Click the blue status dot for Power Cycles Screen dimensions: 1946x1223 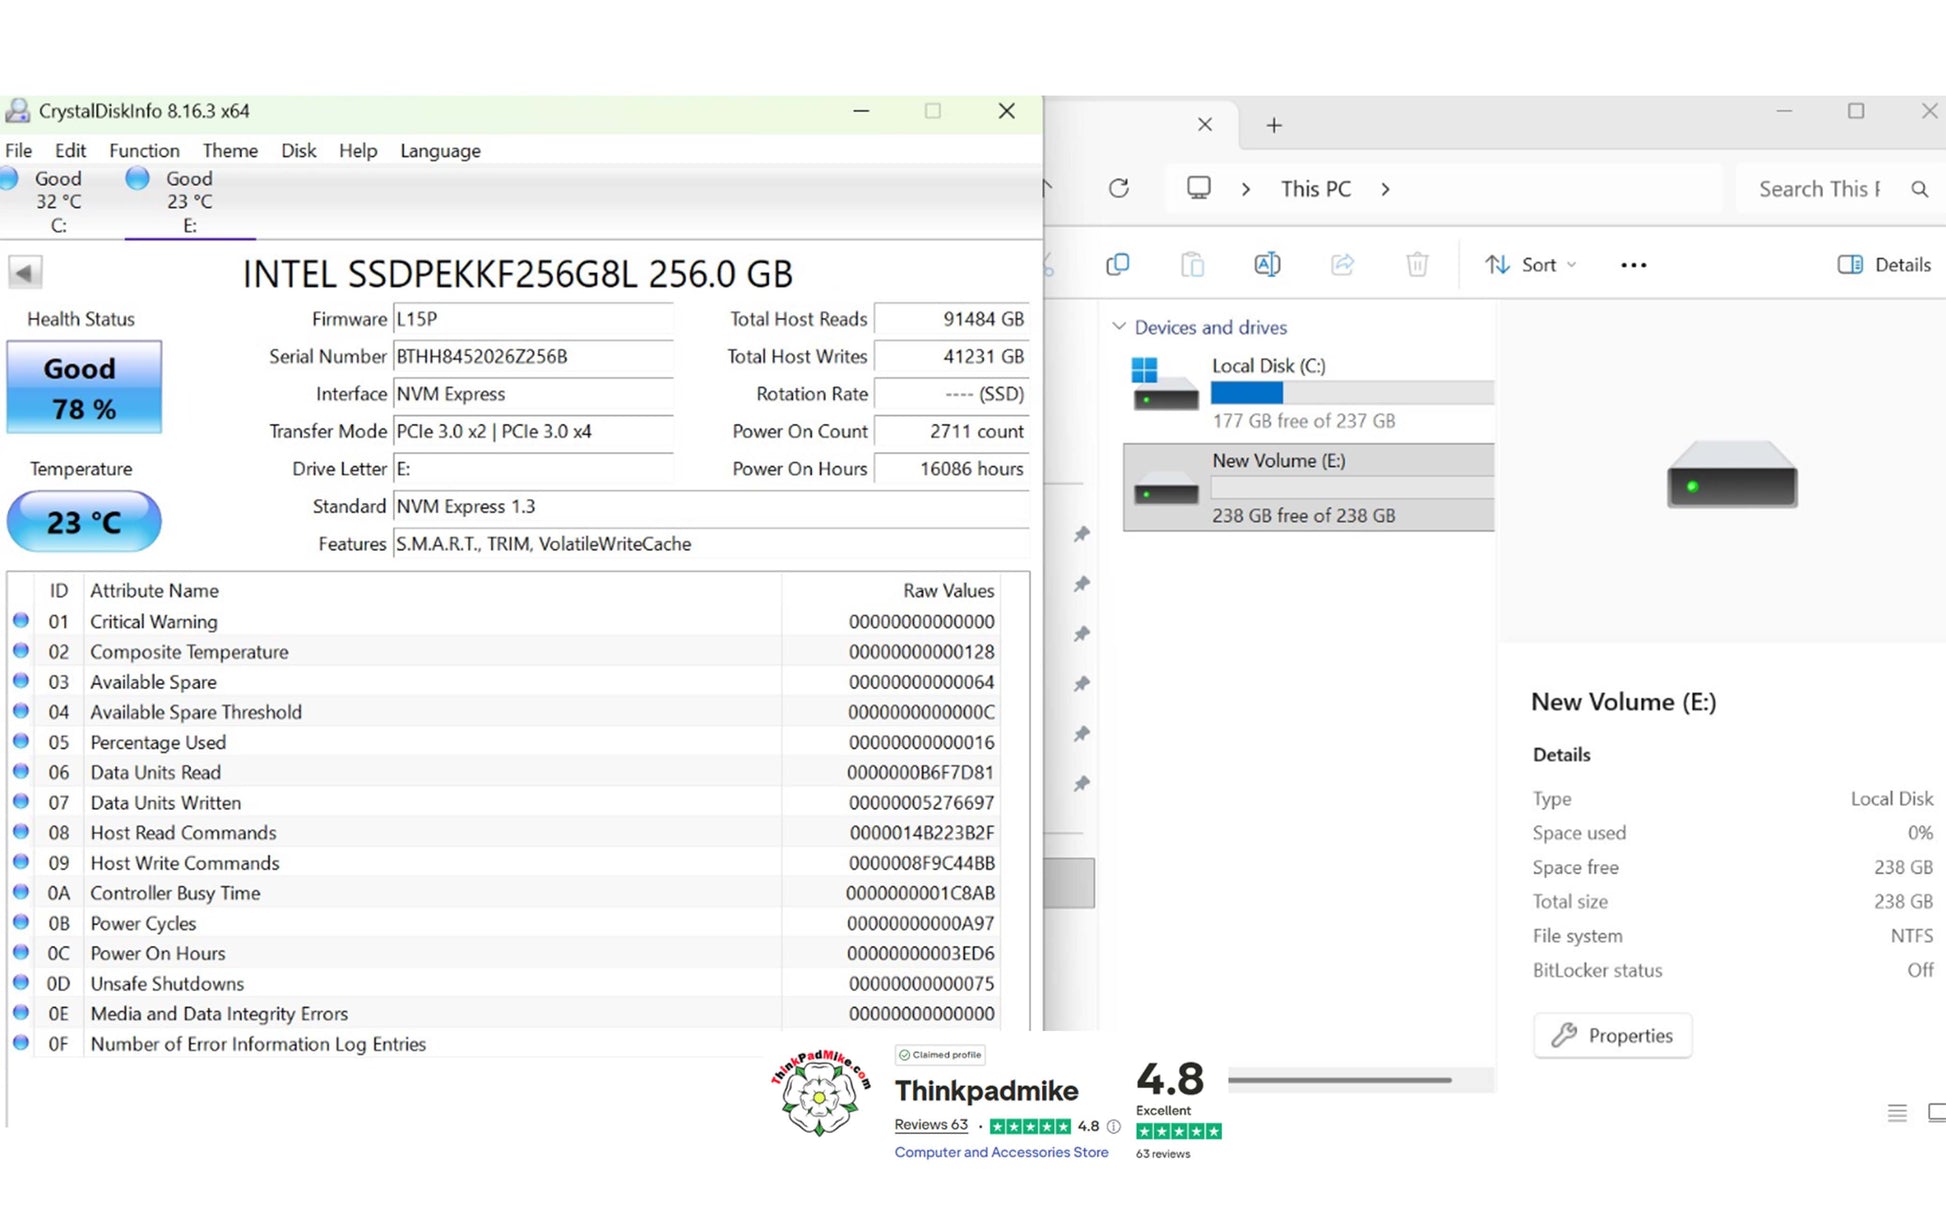[21, 922]
